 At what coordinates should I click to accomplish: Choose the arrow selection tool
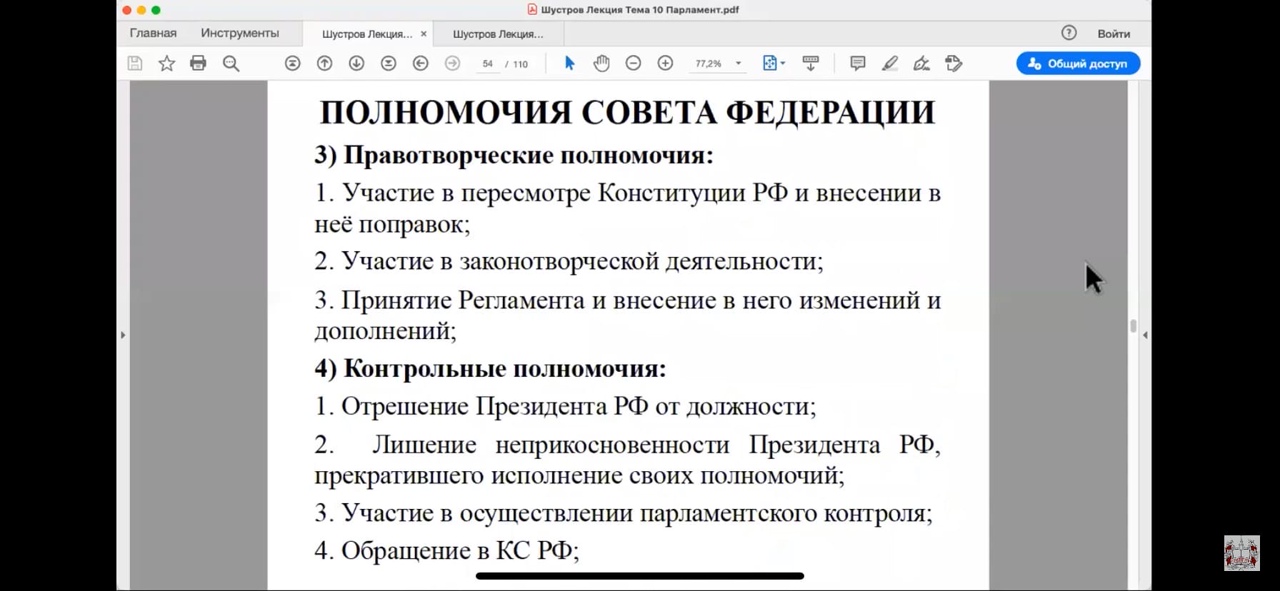point(570,63)
